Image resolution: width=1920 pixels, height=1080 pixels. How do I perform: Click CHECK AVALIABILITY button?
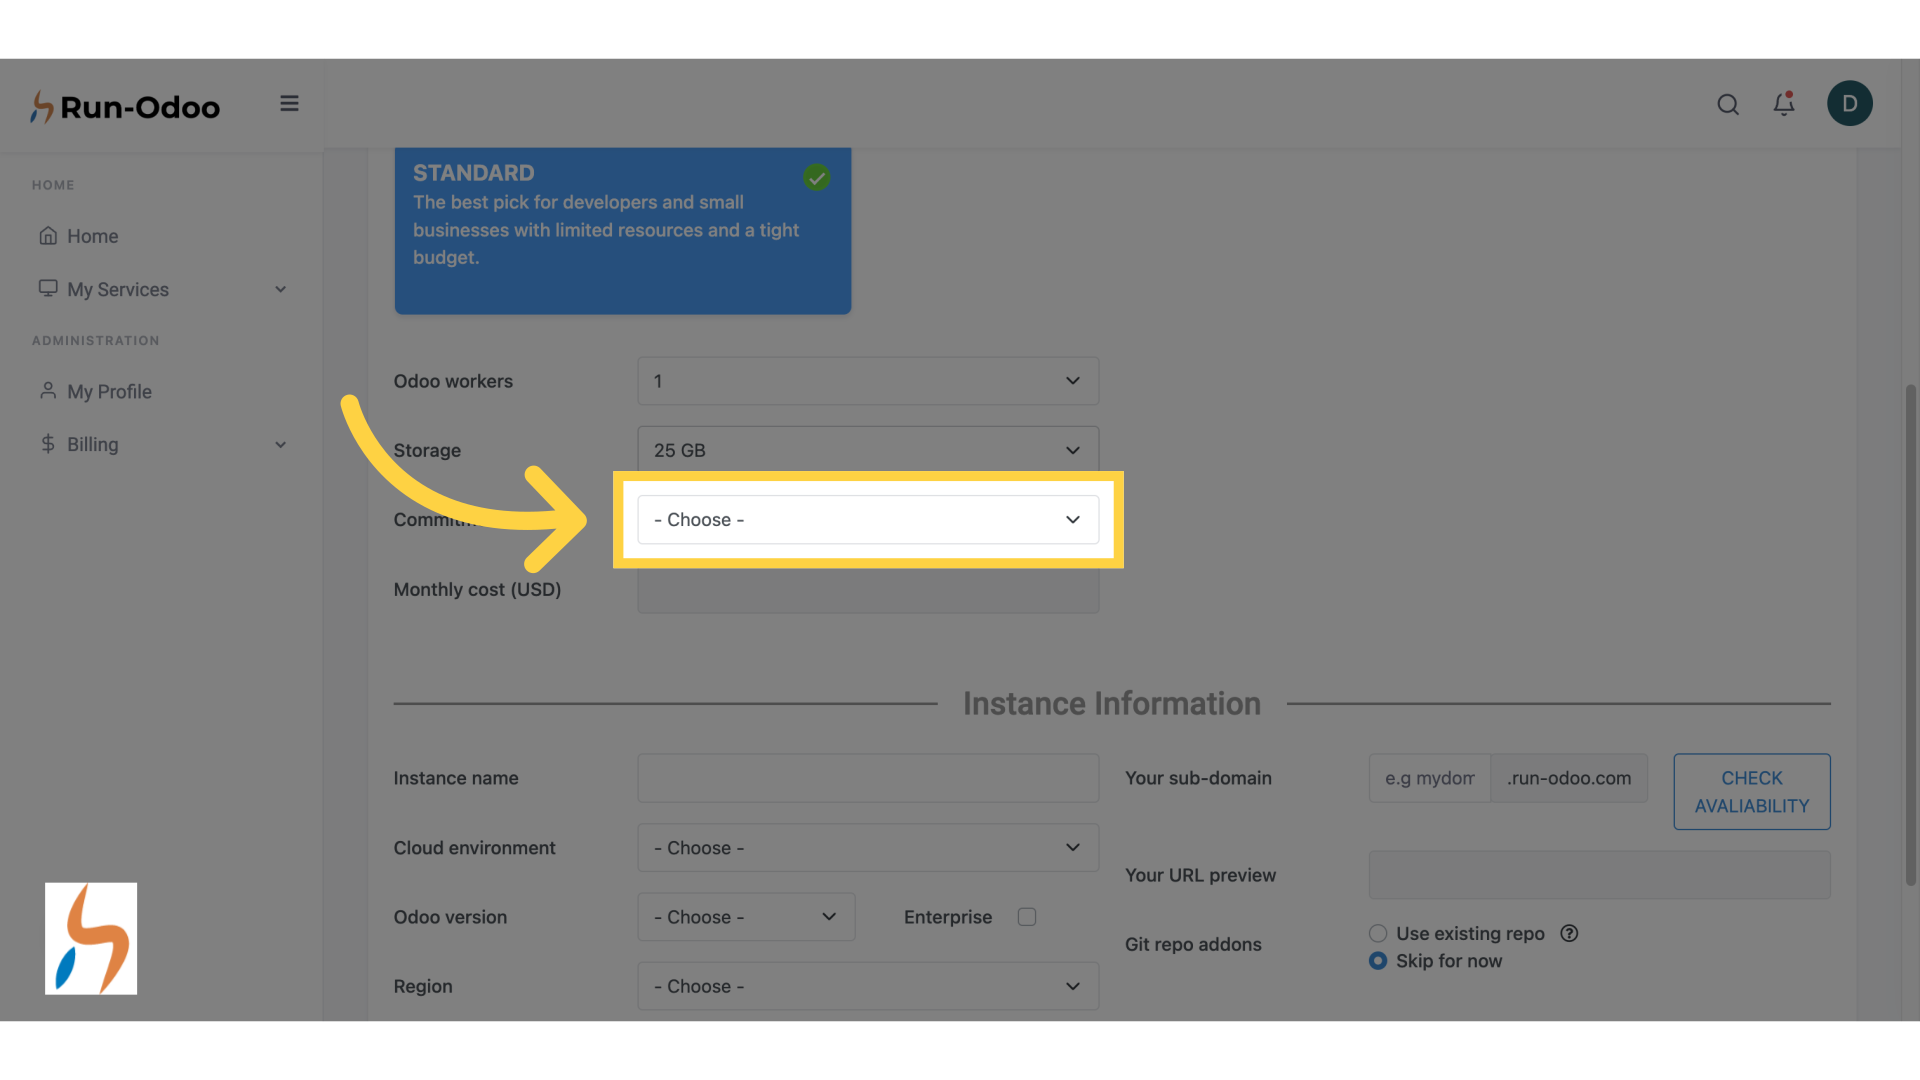tap(1752, 792)
